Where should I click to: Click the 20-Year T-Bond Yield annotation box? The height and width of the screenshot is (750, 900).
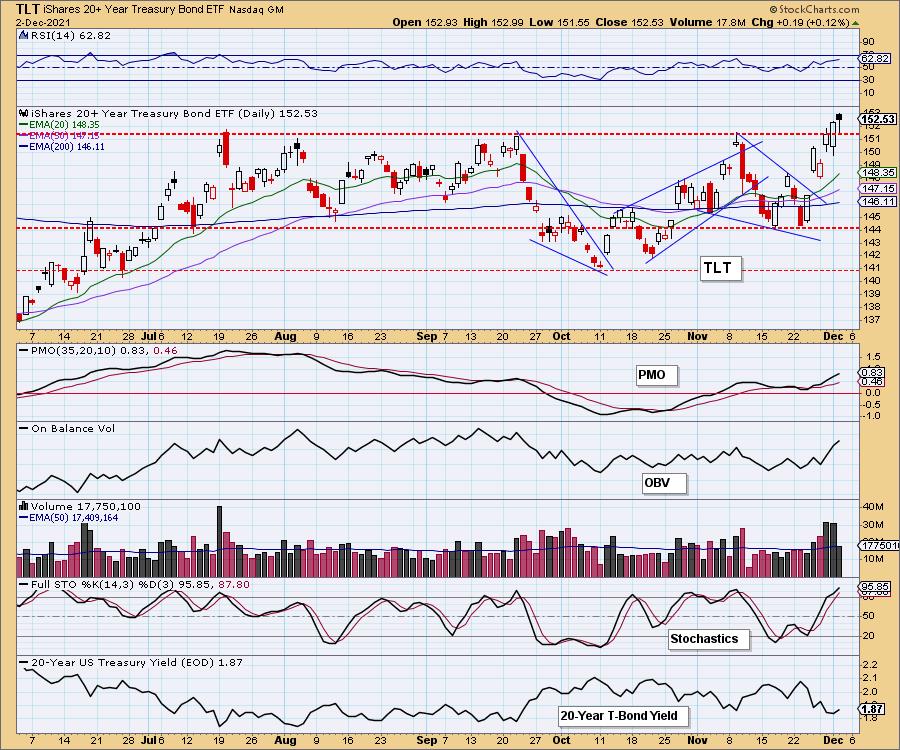[x=624, y=716]
